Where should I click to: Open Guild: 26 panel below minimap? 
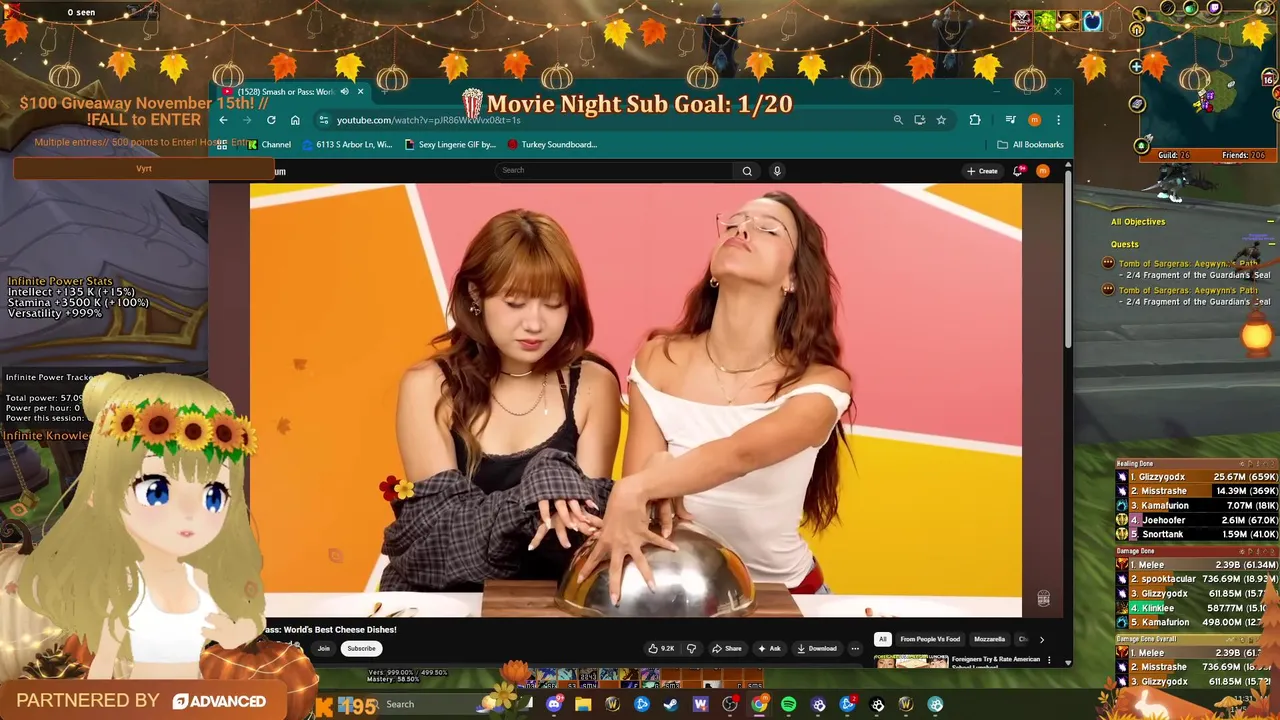pyautogui.click(x=1174, y=155)
